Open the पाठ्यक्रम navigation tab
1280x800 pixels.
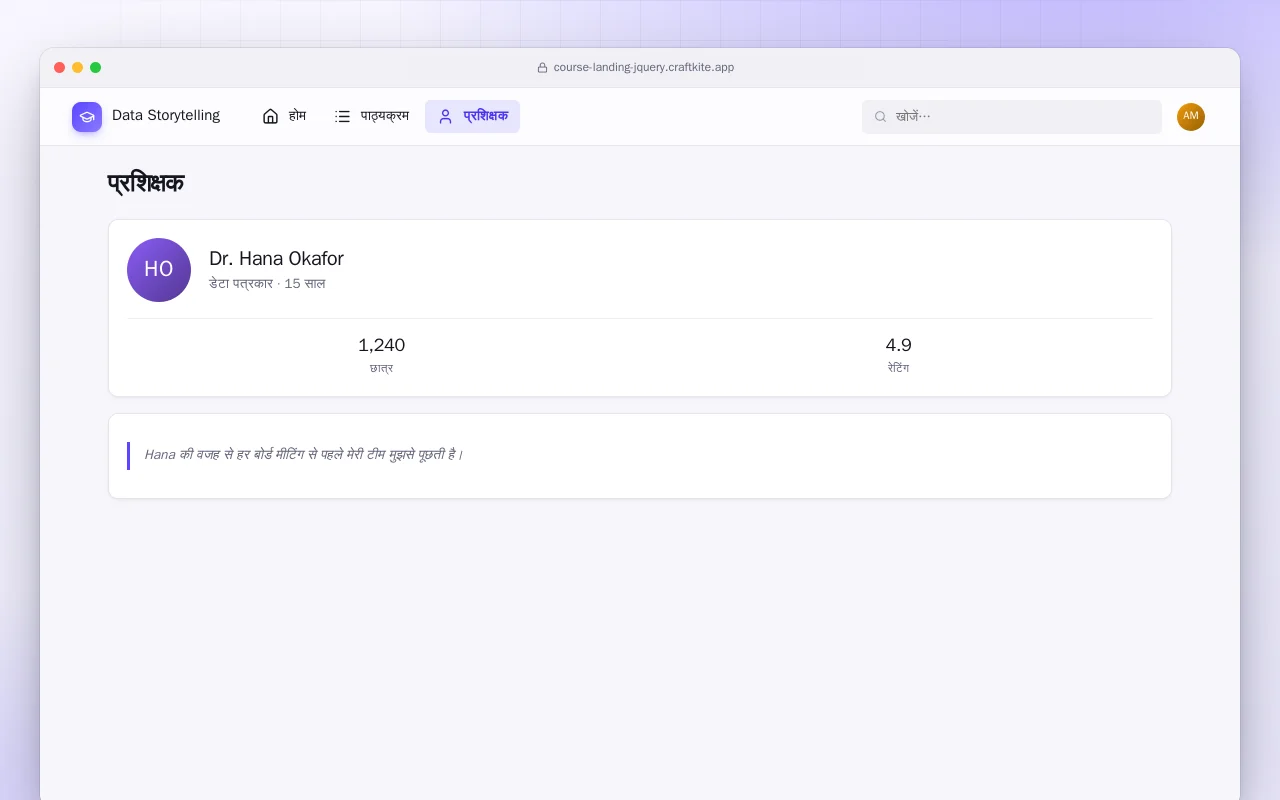click(372, 116)
